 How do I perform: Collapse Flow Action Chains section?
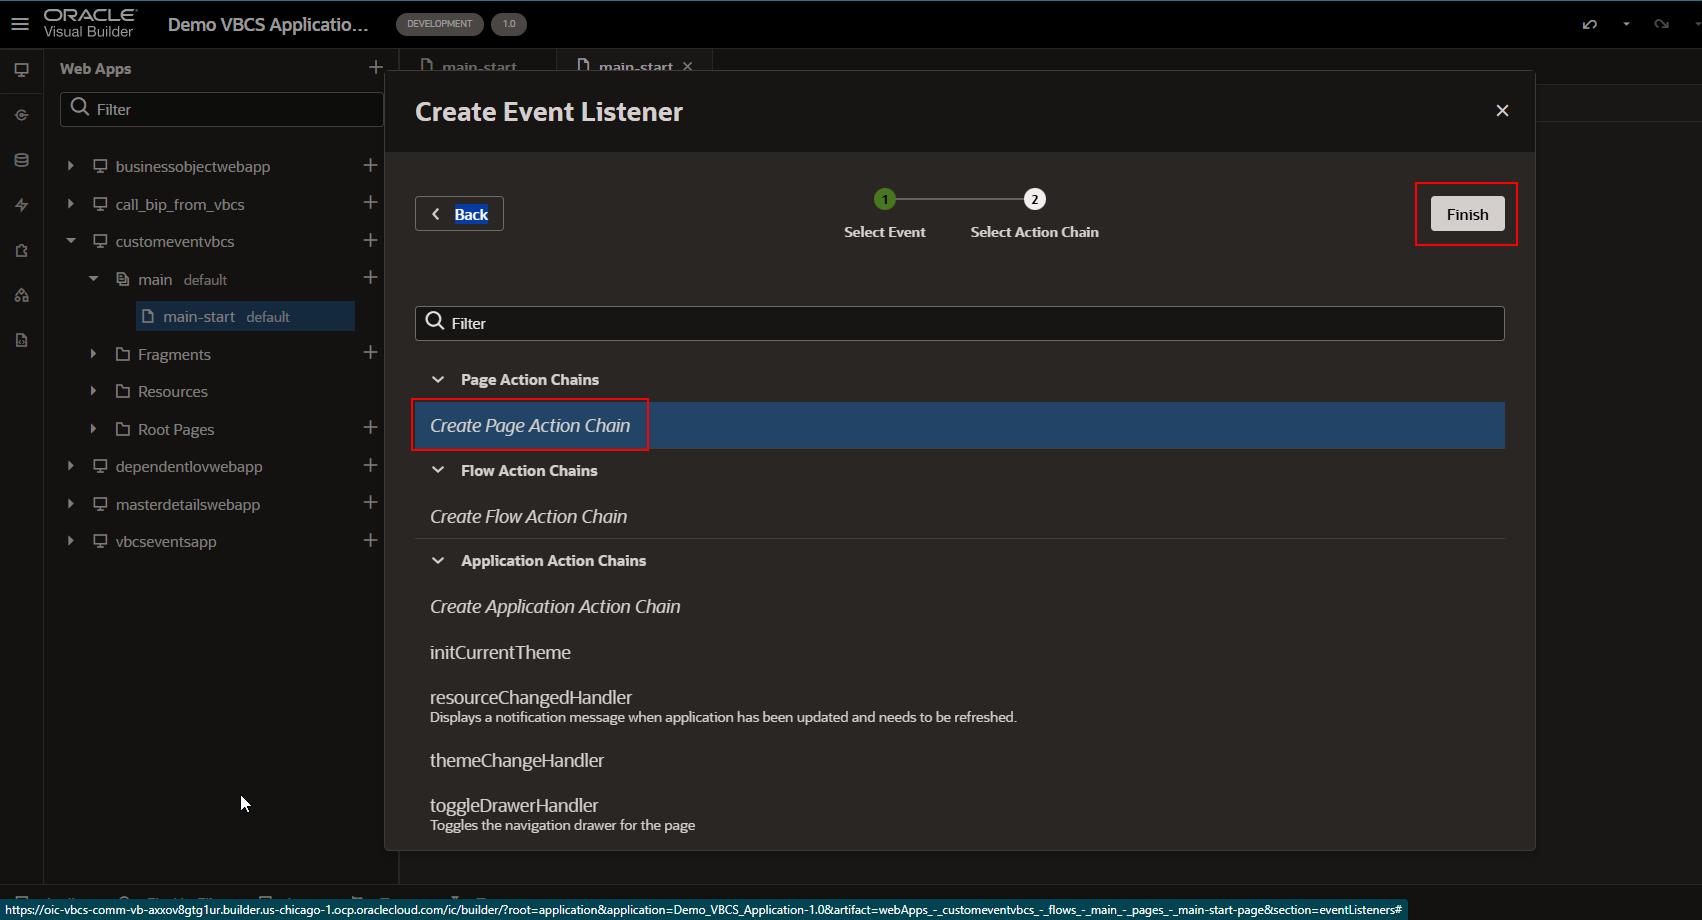(438, 470)
